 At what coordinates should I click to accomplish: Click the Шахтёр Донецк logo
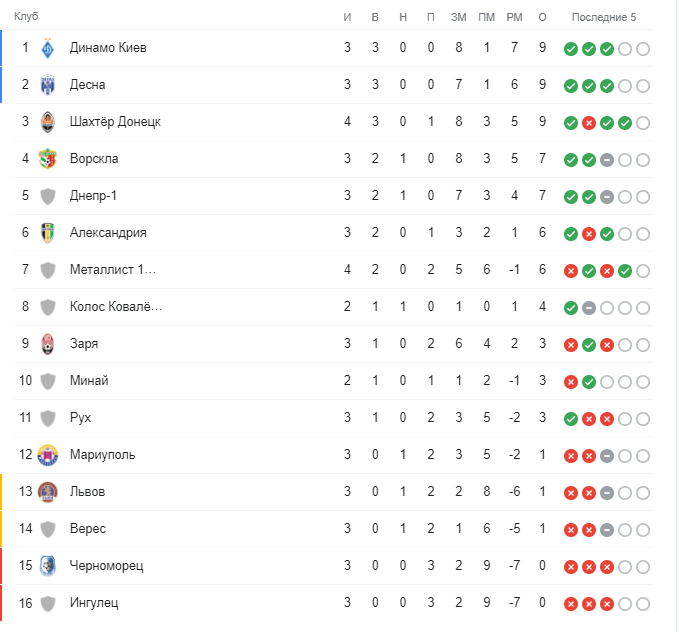pyautogui.click(x=48, y=122)
